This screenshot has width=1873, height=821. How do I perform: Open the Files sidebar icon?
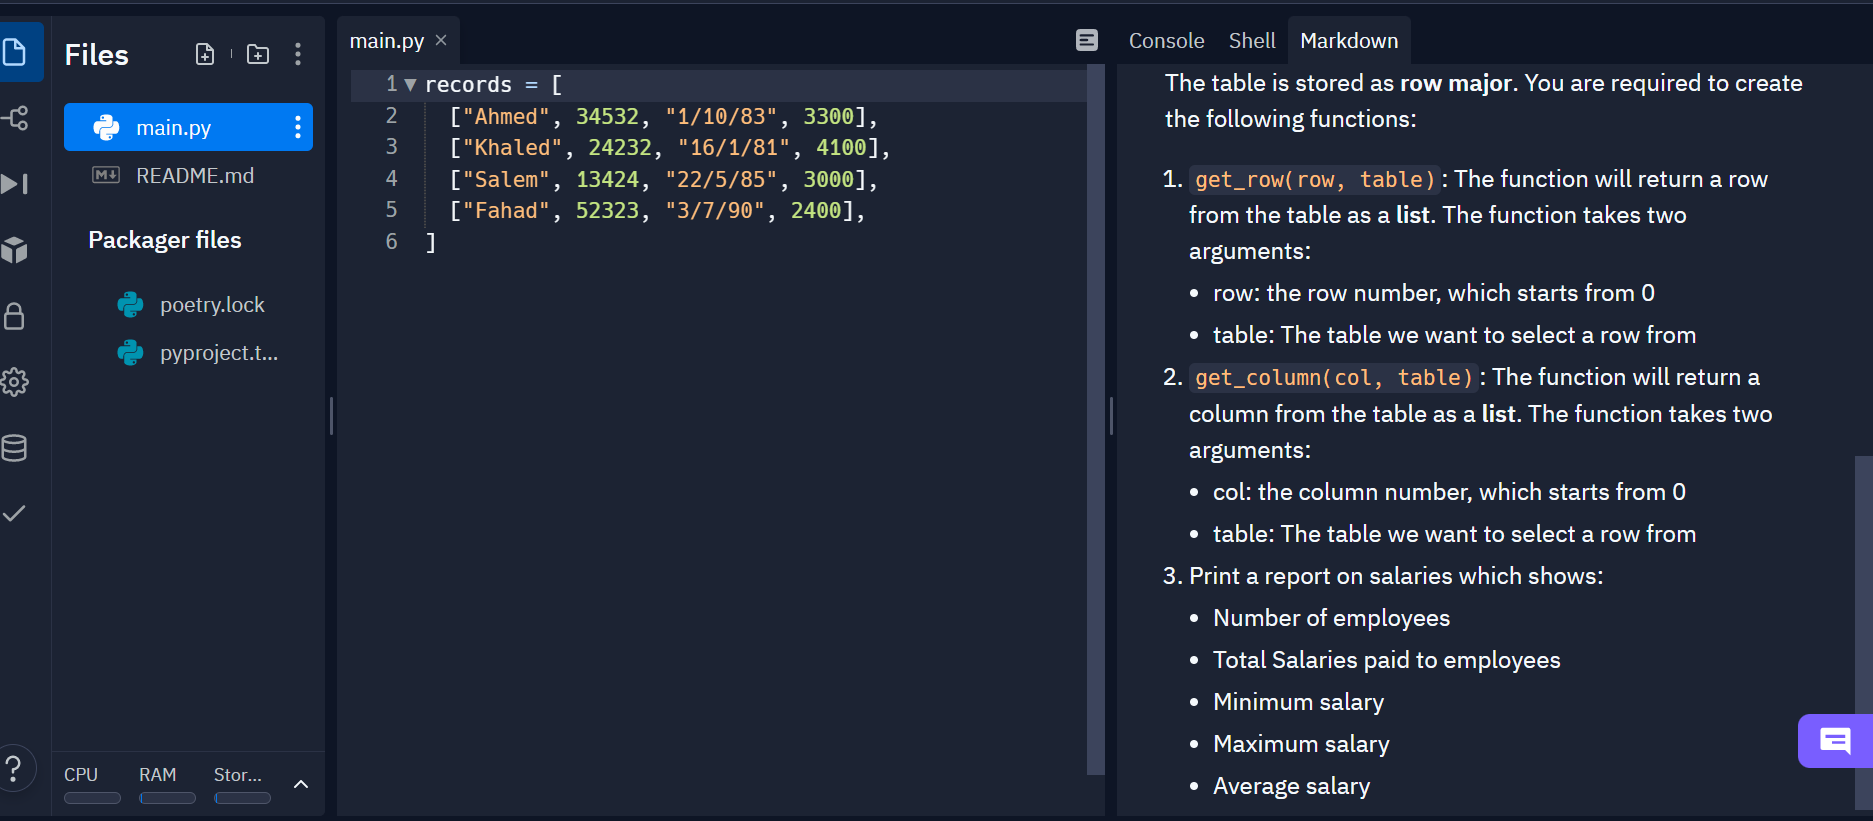[14, 52]
